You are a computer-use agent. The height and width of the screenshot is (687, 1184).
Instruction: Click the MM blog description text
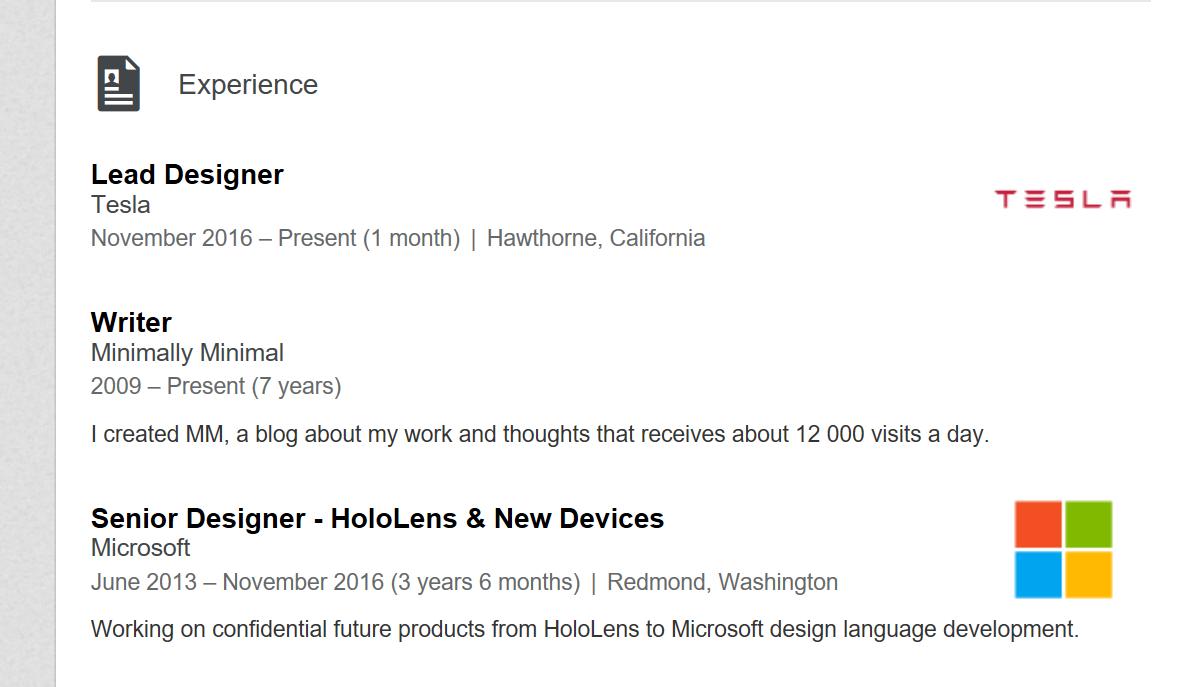(x=539, y=435)
